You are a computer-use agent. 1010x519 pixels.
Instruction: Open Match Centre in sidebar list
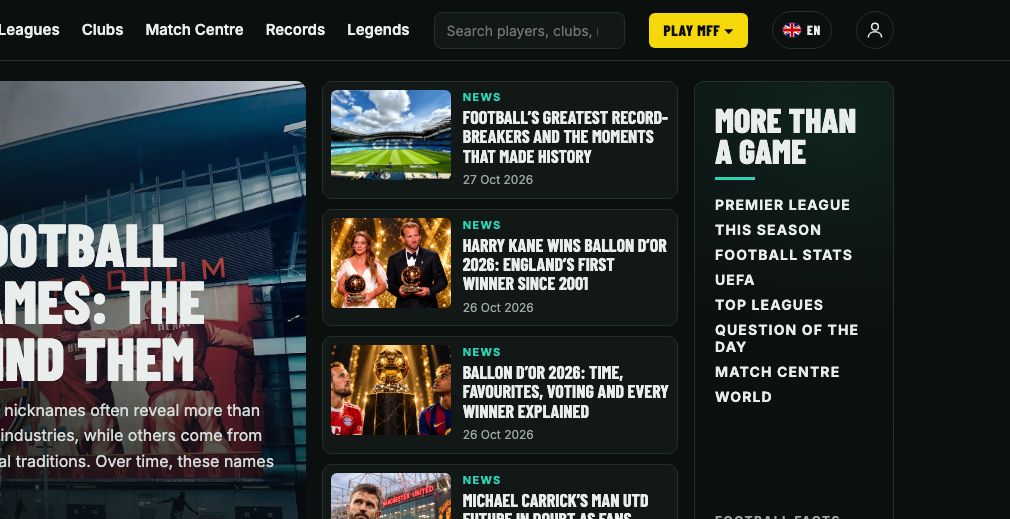point(777,372)
